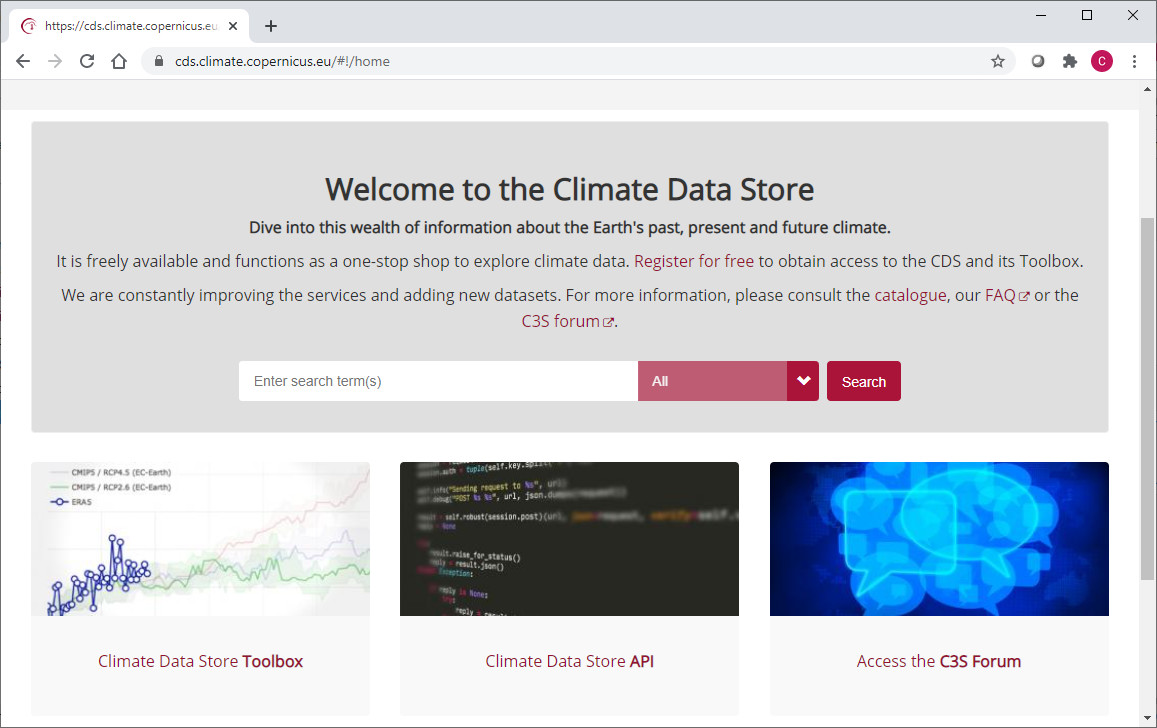Viewport: 1157px width, 728px height.
Task: Select the Climate Data Store browser tab
Action: [x=129, y=26]
